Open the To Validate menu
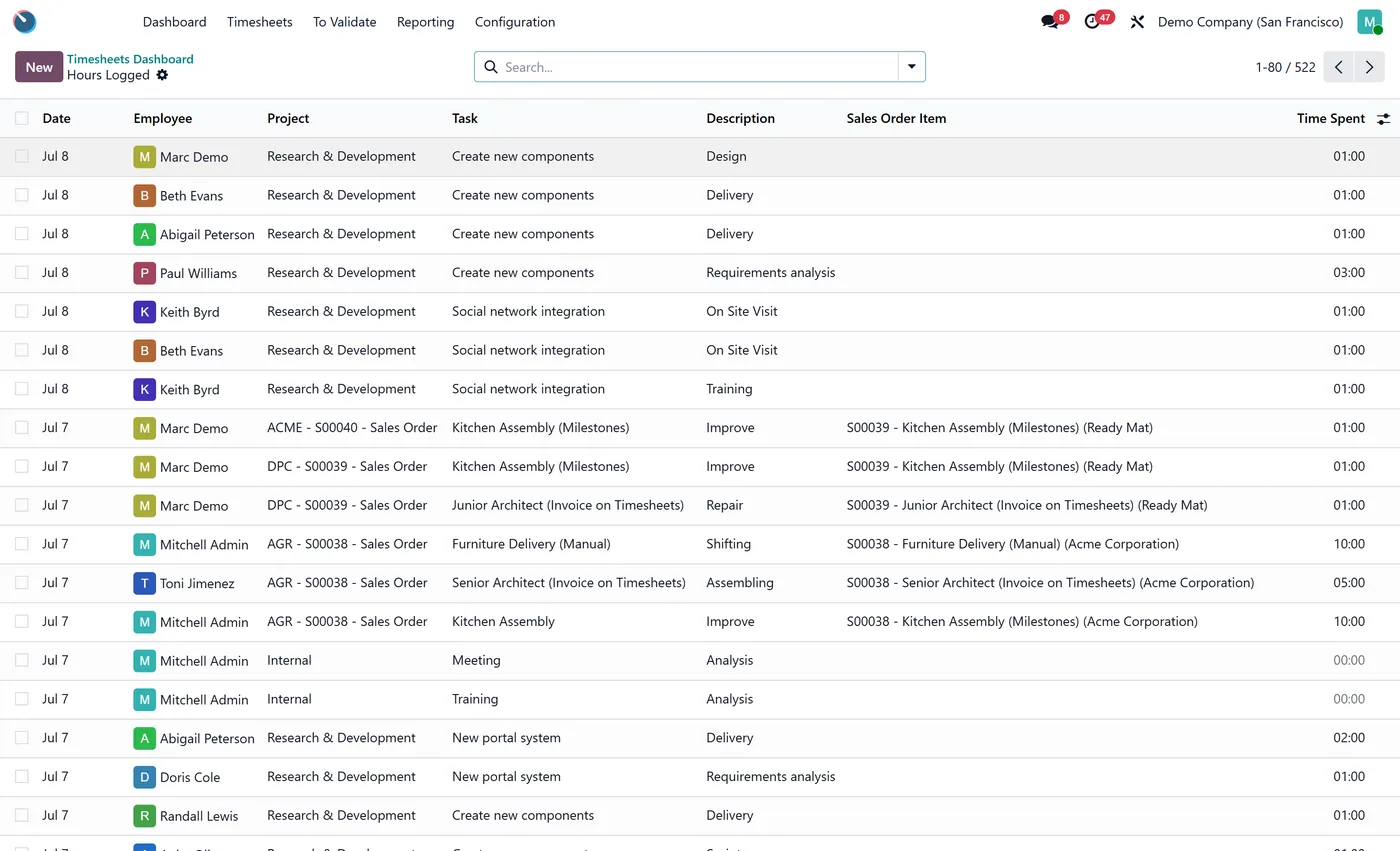The height and width of the screenshot is (851, 1400). pos(345,22)
